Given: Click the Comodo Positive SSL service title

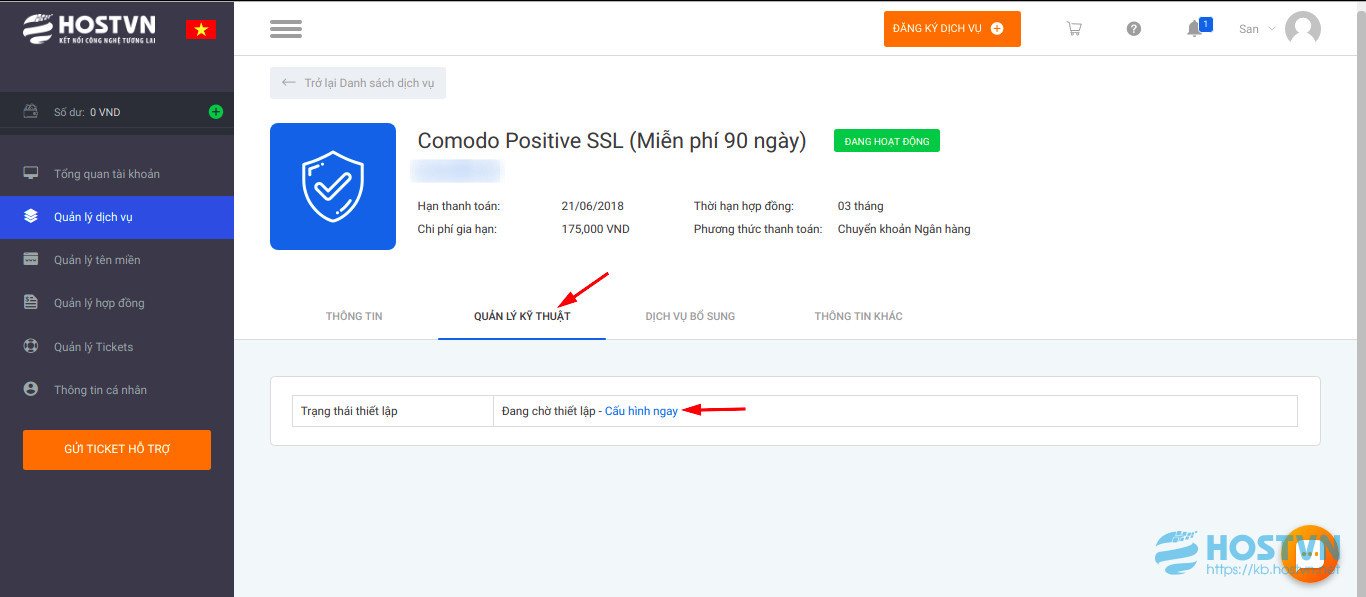Looking at the screenshot, I should 612,141.
